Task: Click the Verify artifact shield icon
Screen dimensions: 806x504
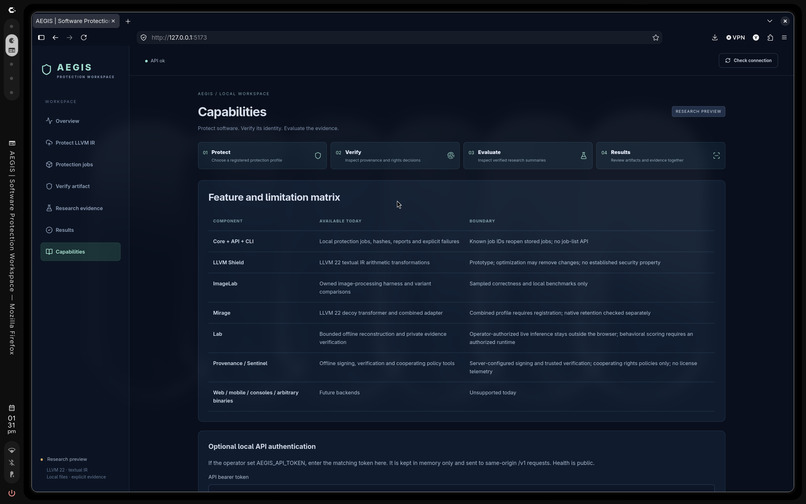Action: tap(49, 186)
